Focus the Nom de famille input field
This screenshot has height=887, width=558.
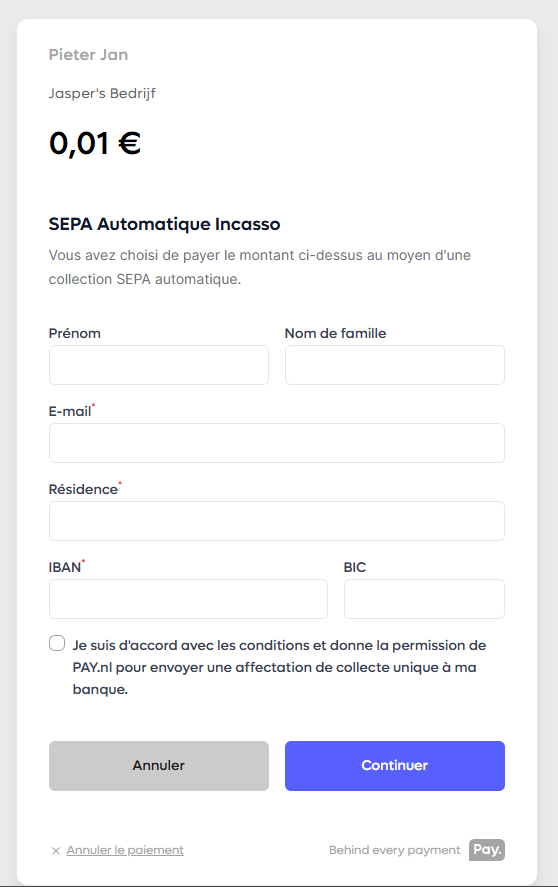pos(395,365)
